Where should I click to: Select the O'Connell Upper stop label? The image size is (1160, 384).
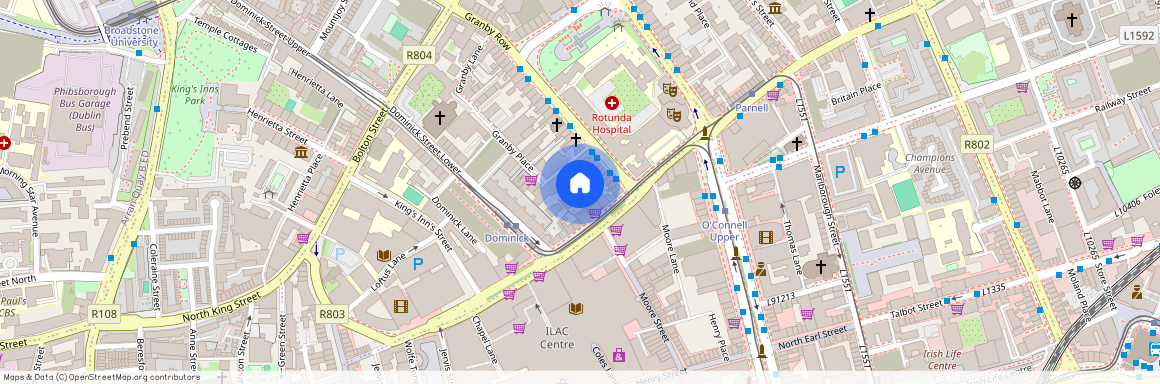pyautogui.click(x=724, y=231)
